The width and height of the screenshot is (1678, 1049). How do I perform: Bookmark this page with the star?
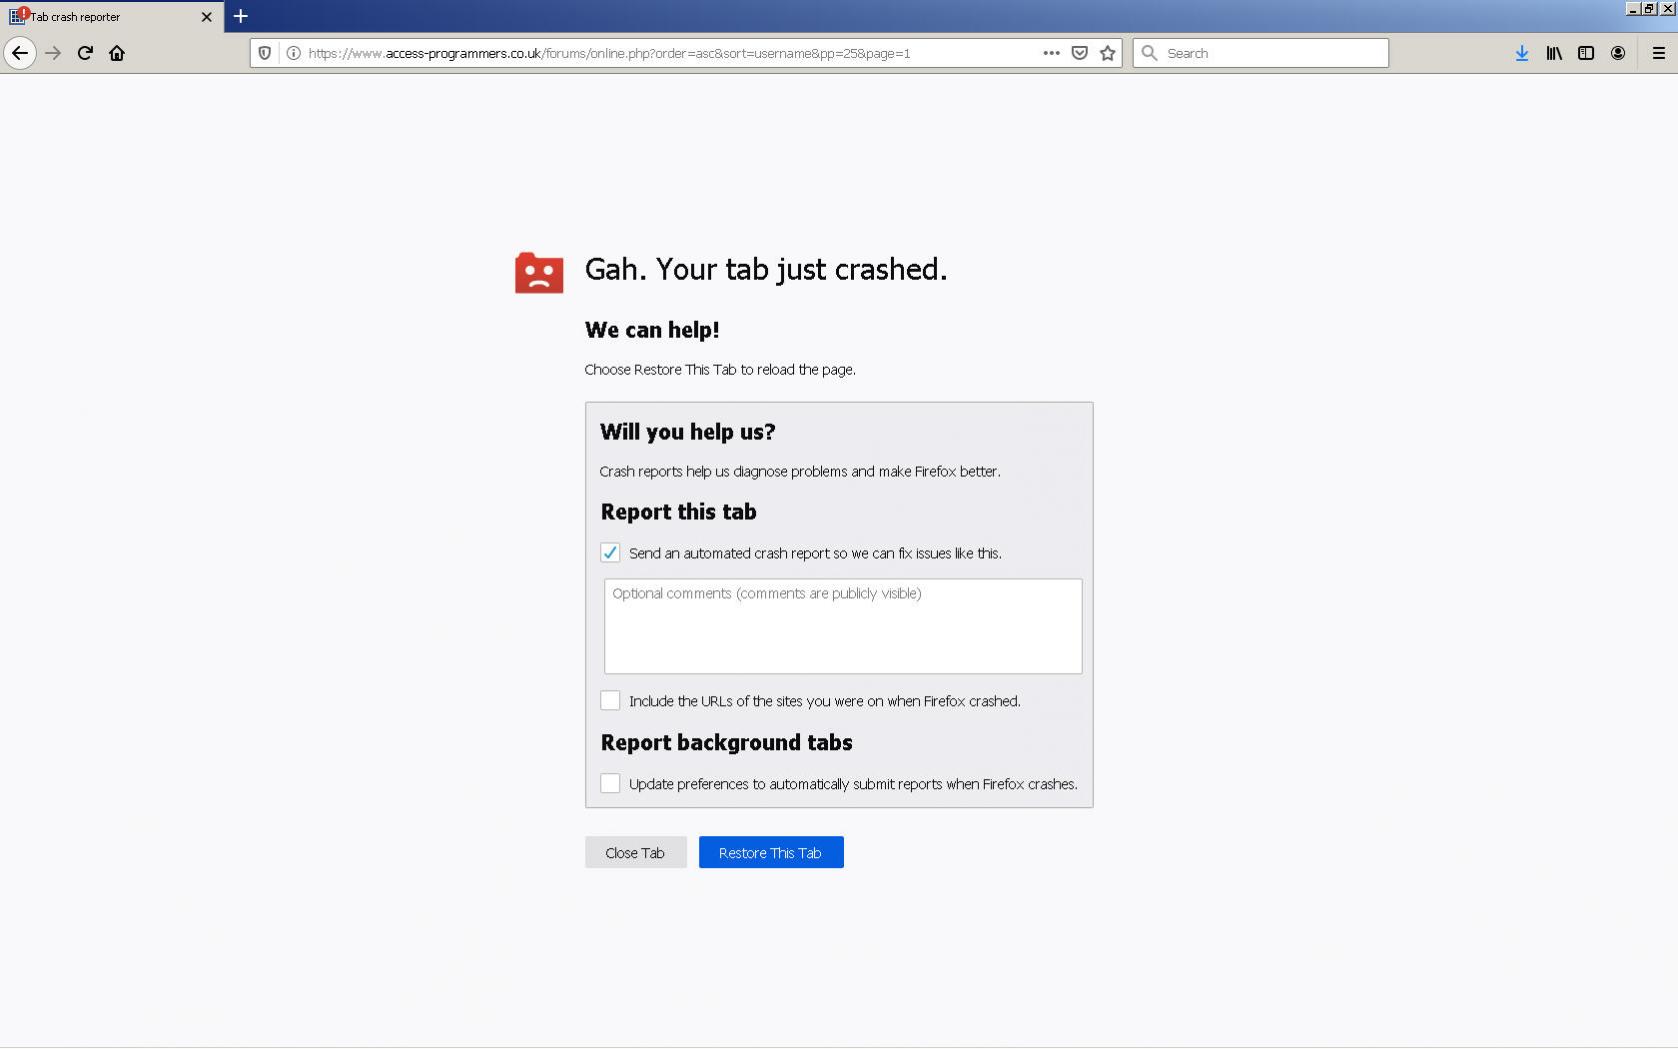(x=1107, y=53)
